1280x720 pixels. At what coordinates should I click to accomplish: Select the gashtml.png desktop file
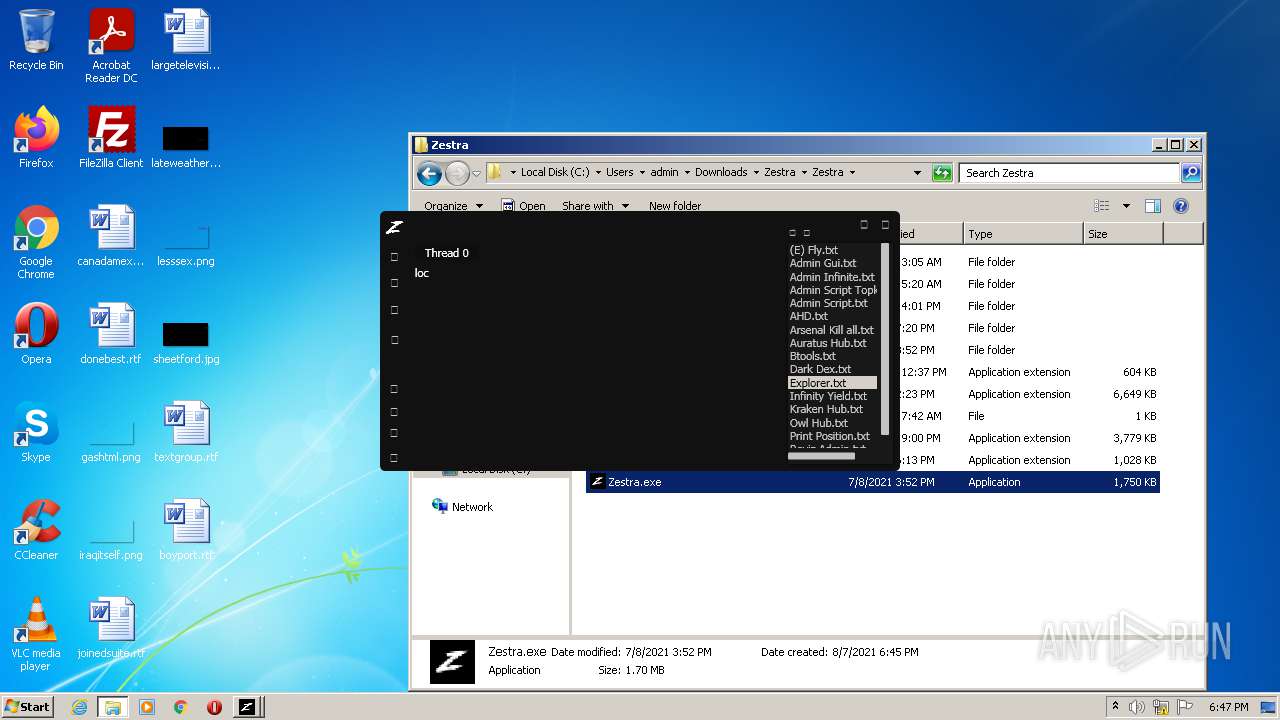click(x=111, y=439)
